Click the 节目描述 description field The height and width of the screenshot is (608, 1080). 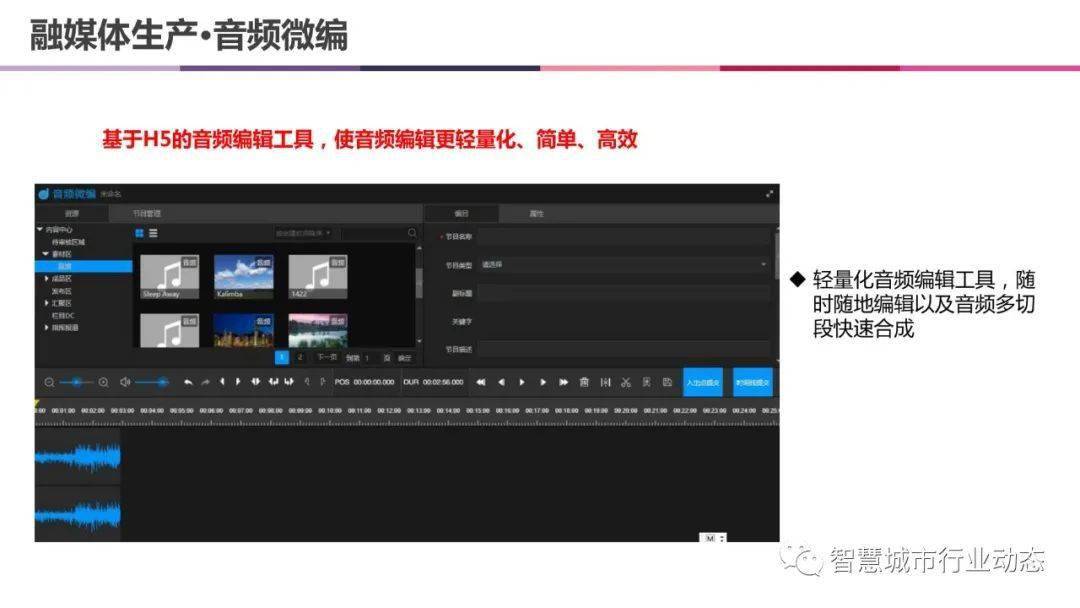click(623, 349)
